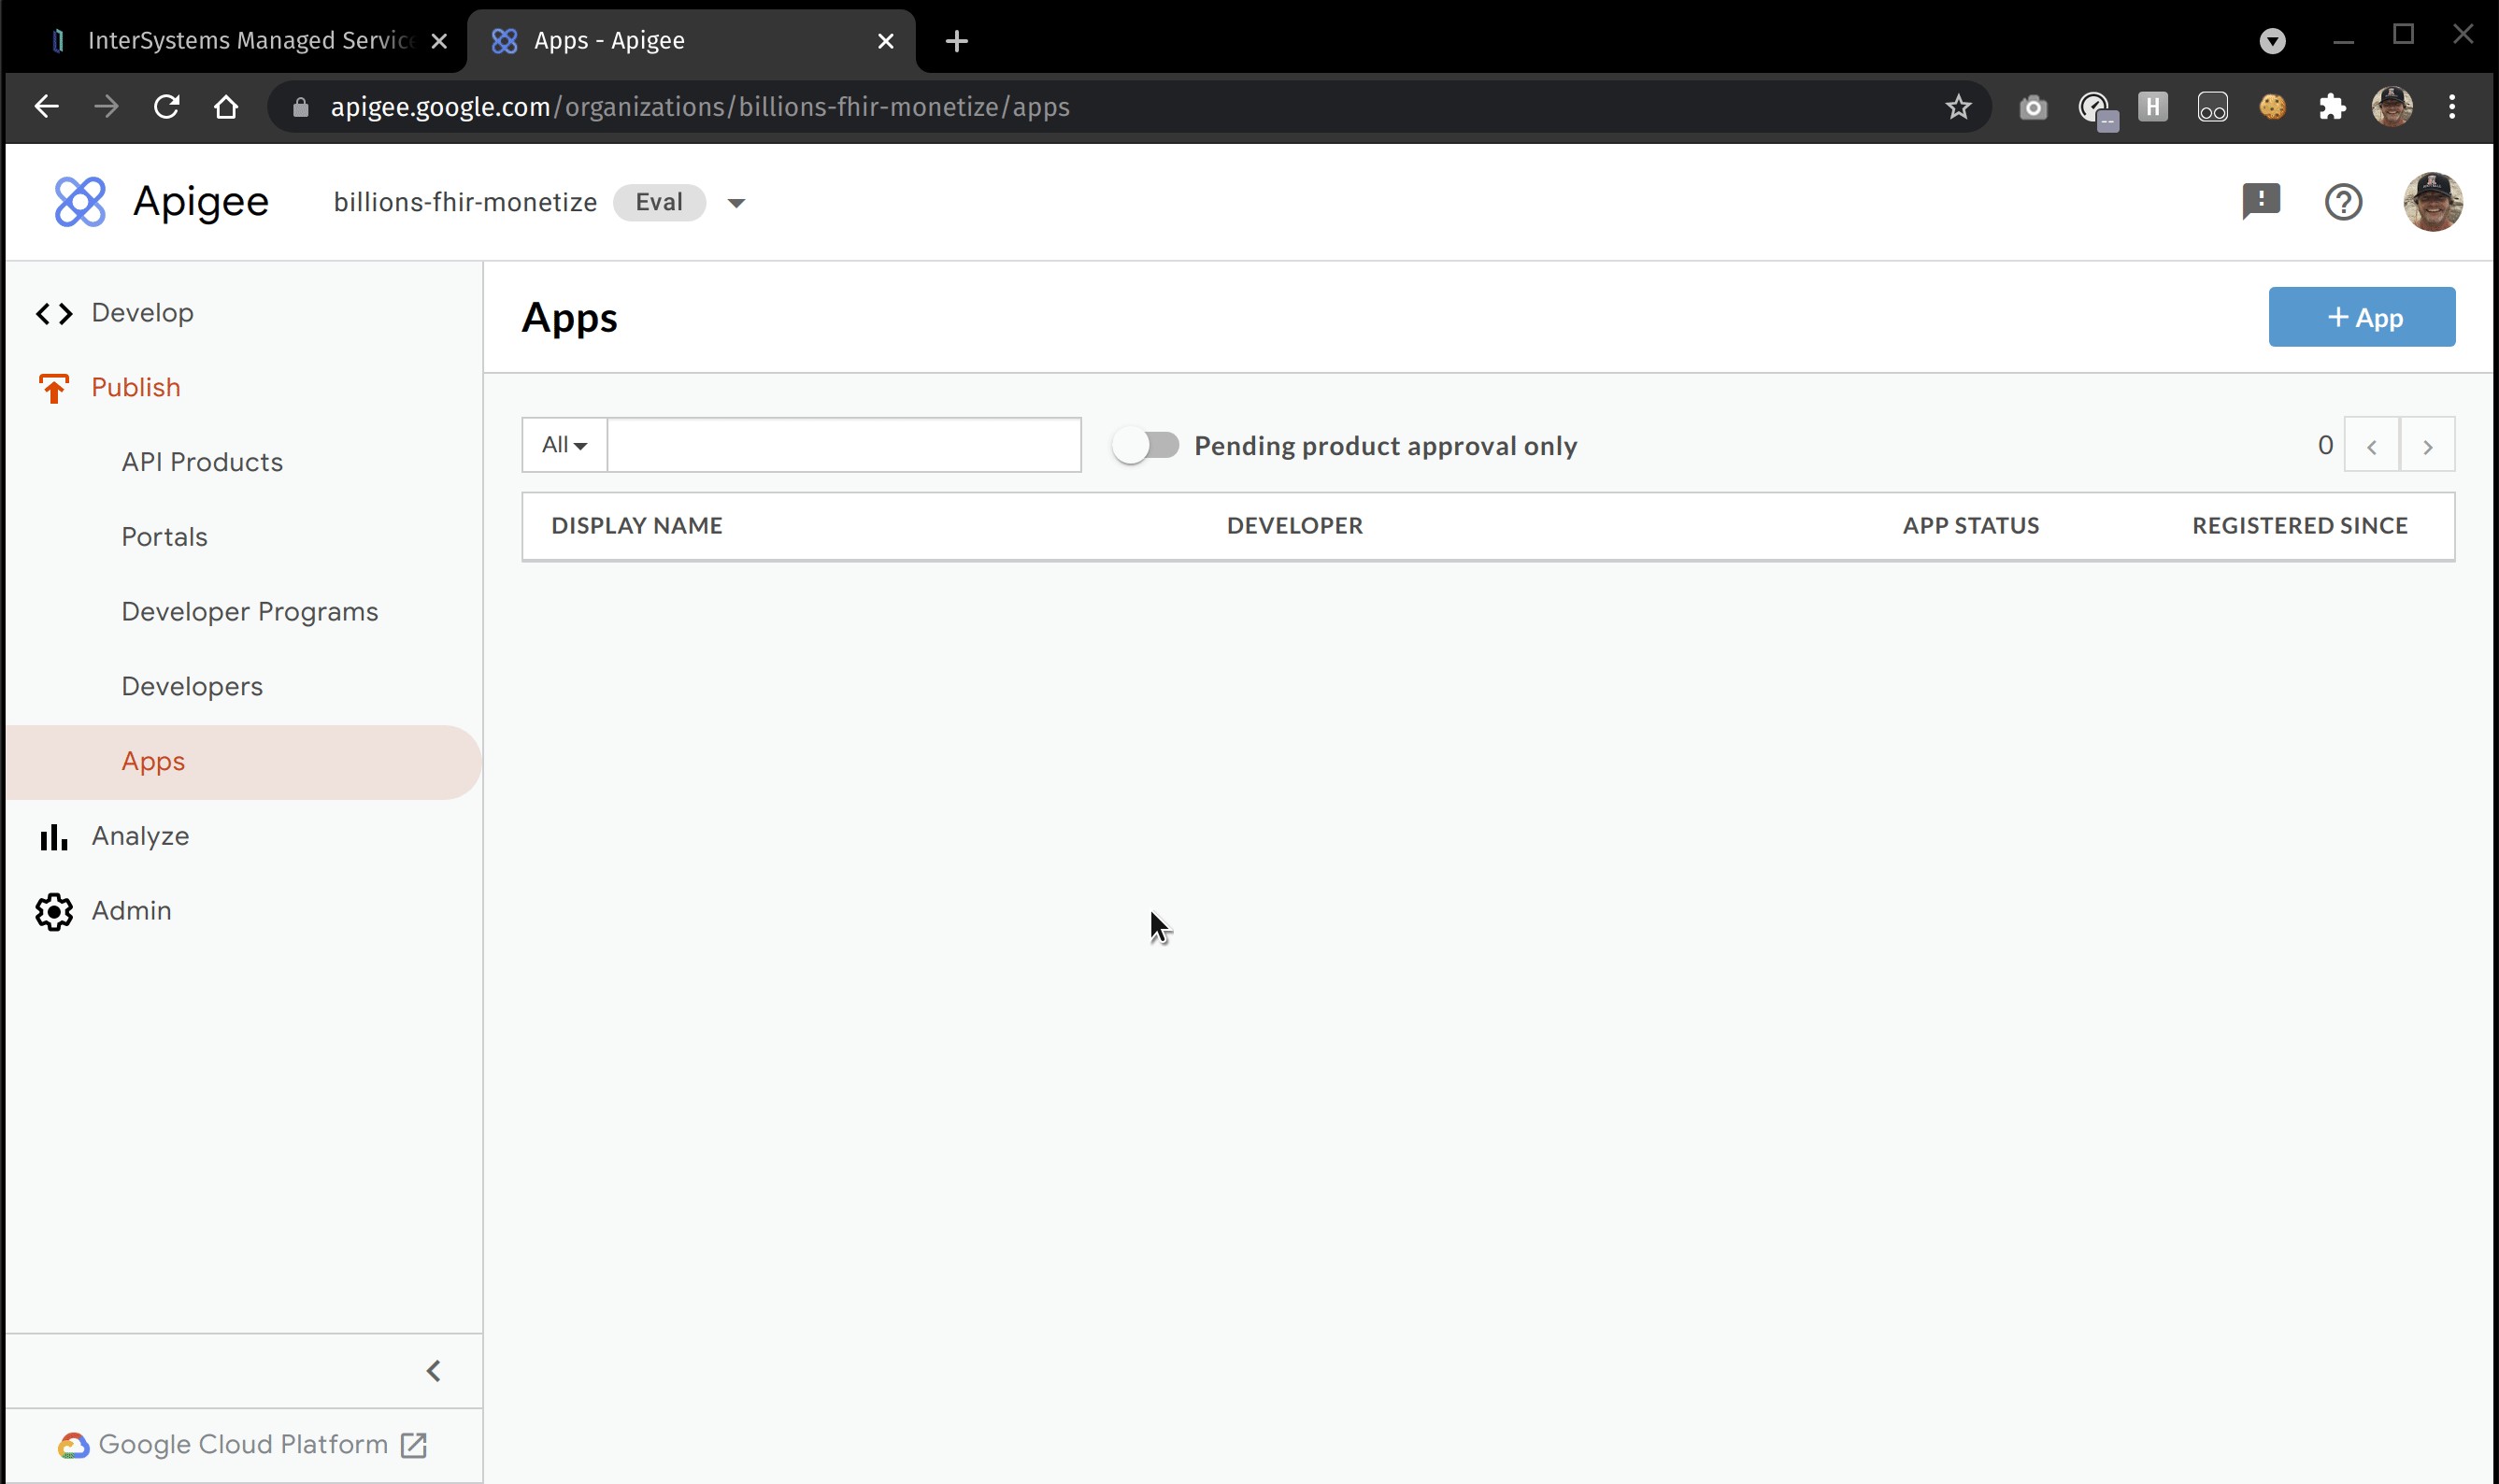
Task: Click the apps search input field
Action: pyautogui.click(x=844, y=445)
